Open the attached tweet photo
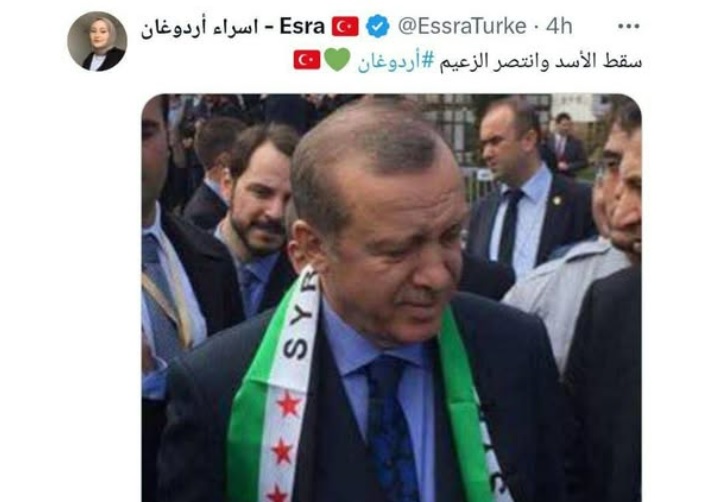The image size is (714, 502). tap(392, 298)
